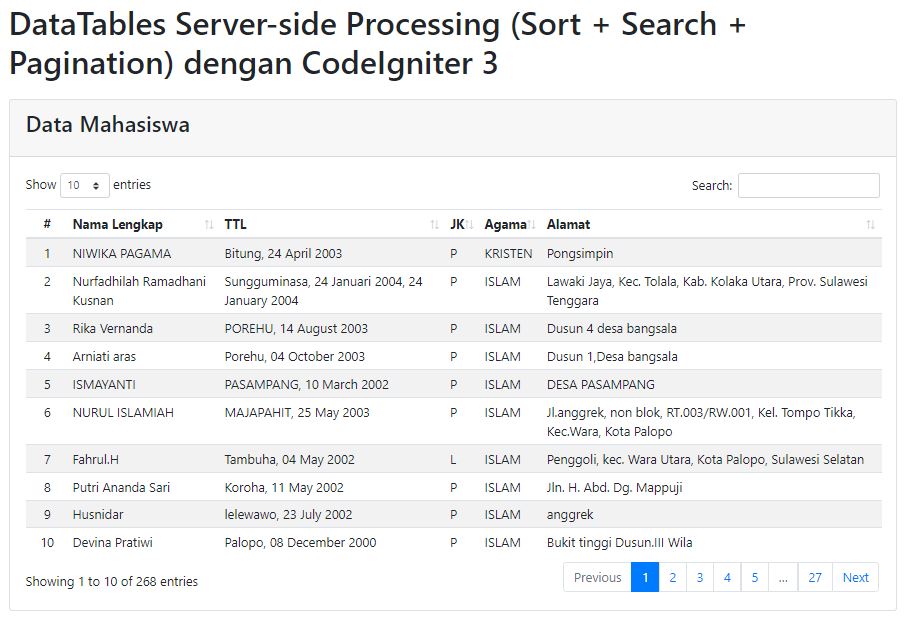Select the Previous pagination control
This screenshot has height=620, width=908.
(597, 577)
